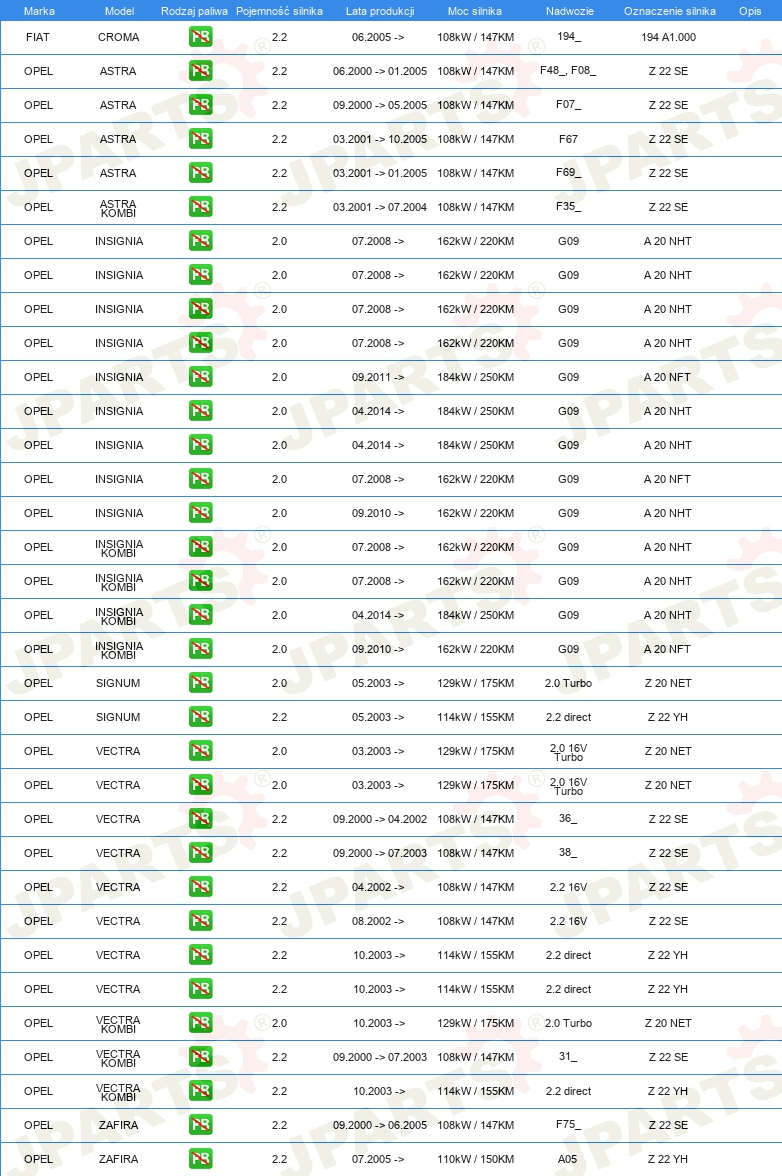Click the Nadwozie column header
782x1176 pixels.
570,11
